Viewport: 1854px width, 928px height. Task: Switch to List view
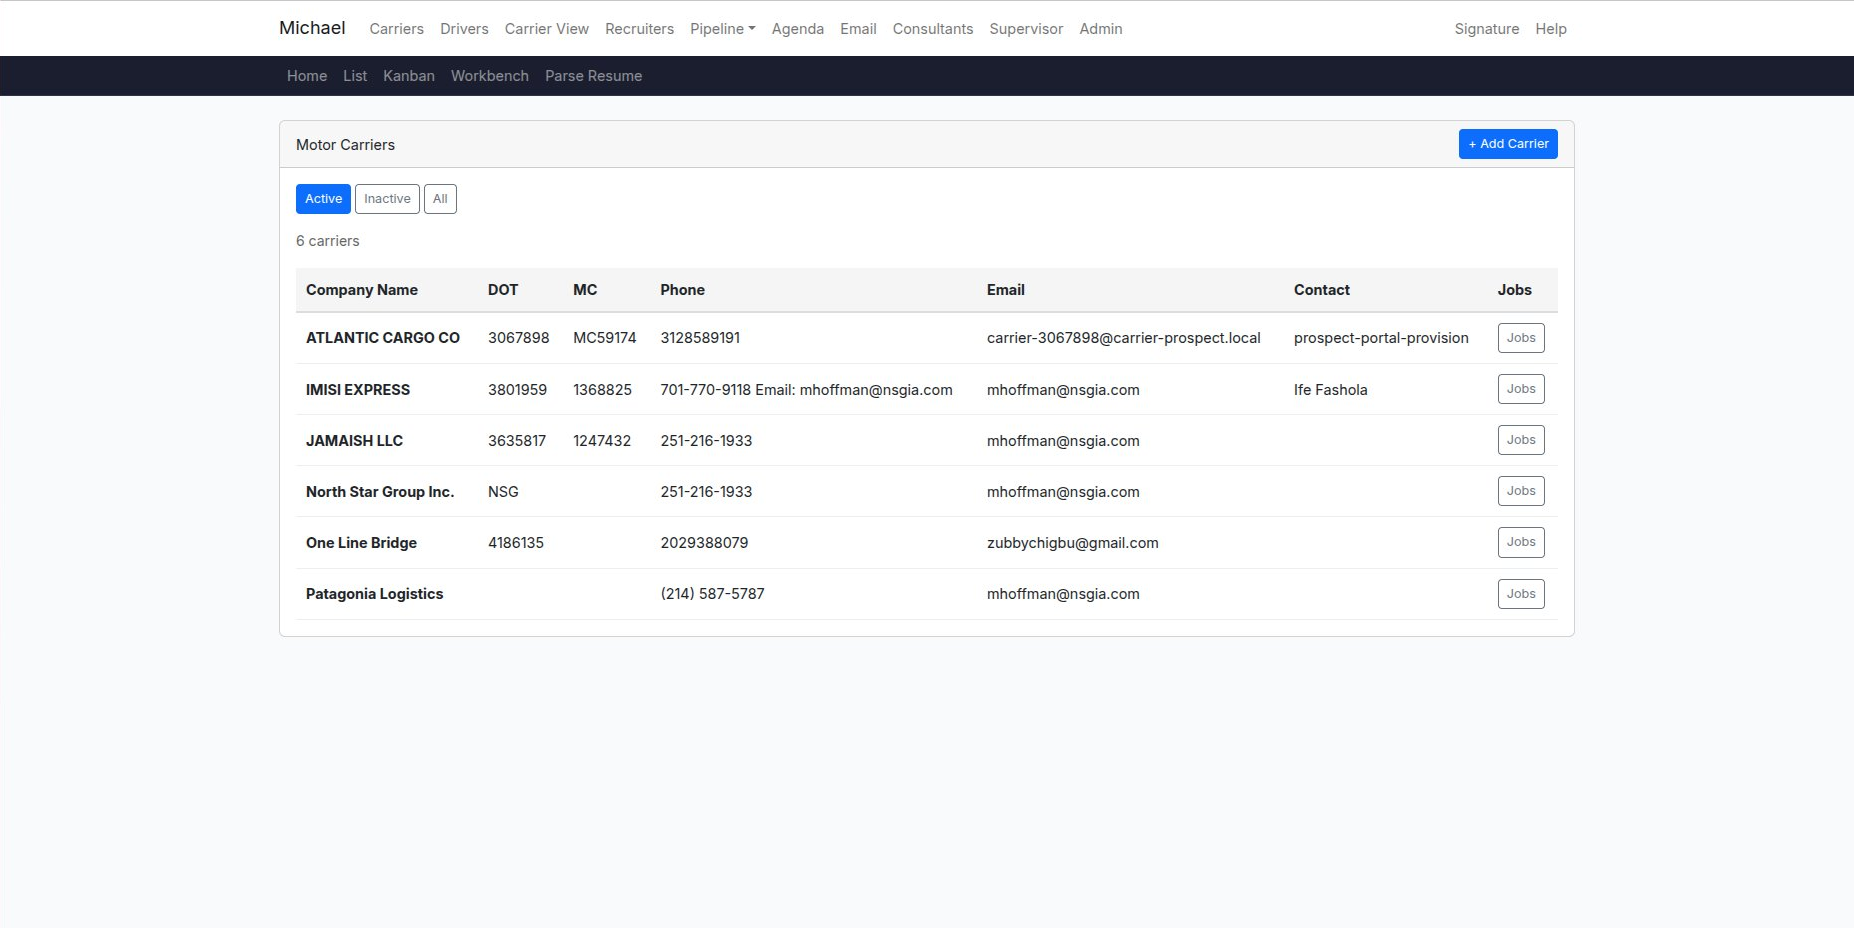pyautogui.click(x=355, y=76)
